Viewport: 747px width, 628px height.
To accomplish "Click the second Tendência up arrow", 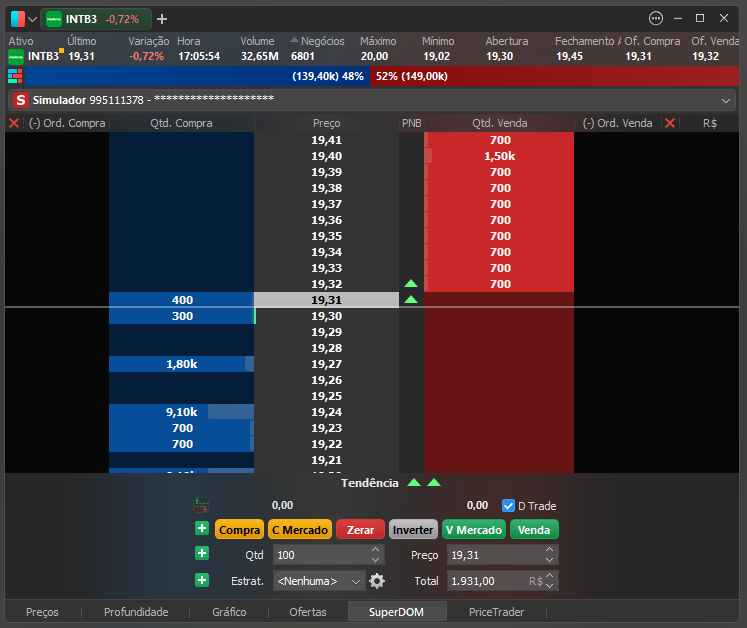I will pos(434,483).
